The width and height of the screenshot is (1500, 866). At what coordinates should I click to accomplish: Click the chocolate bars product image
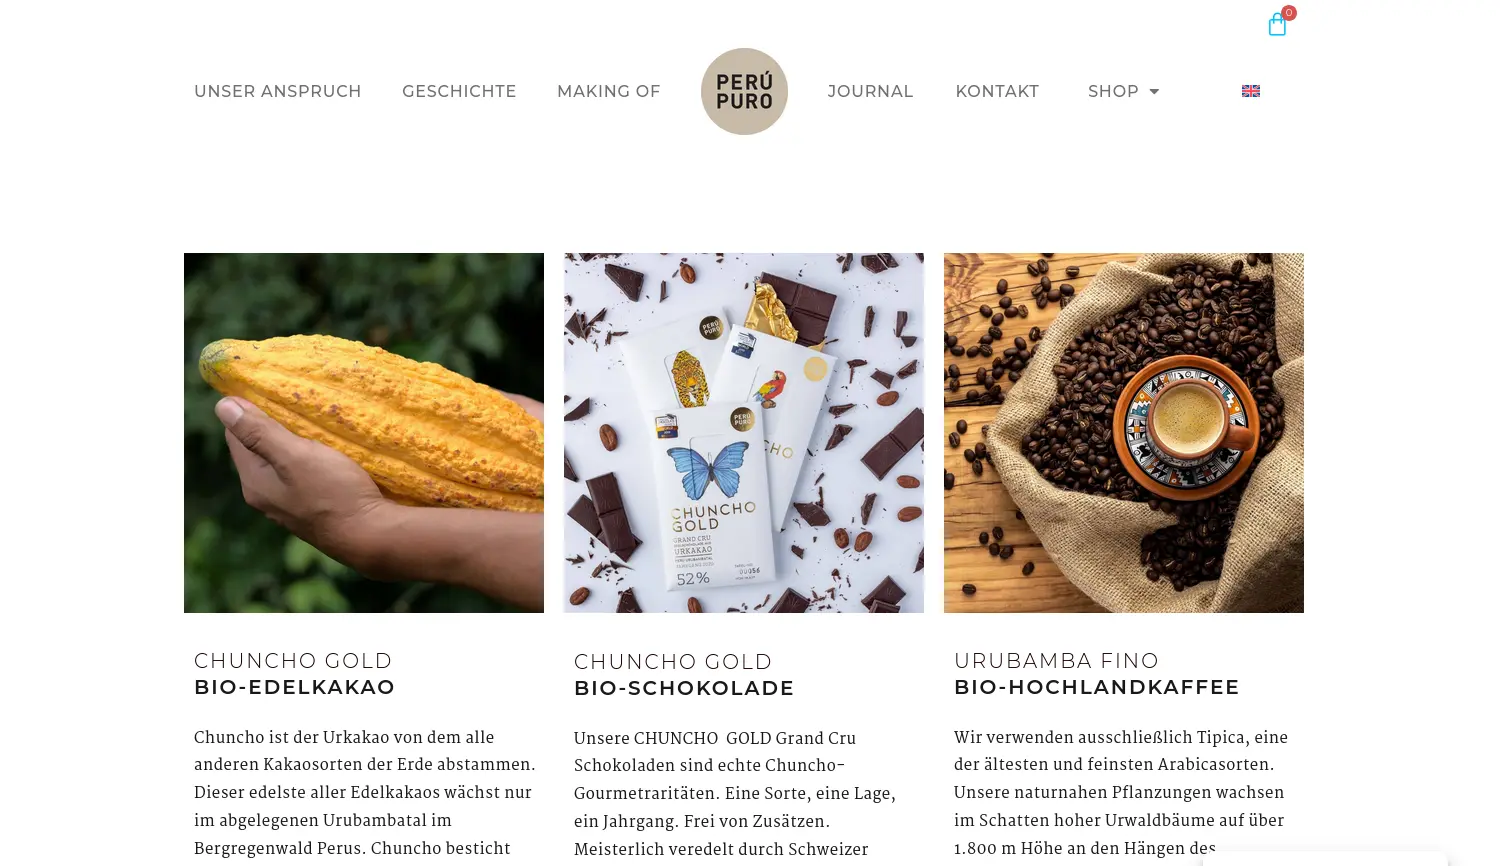744,433
